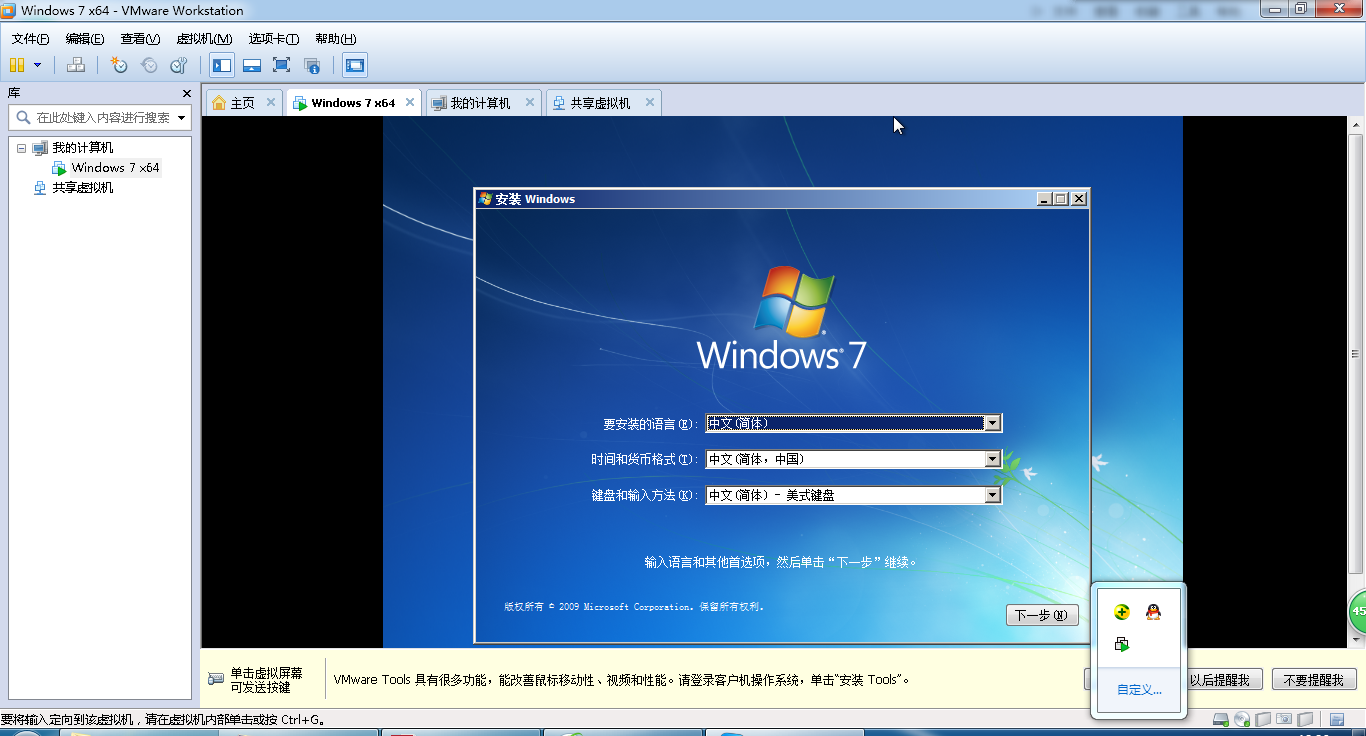Select Windows 7 x64 in library tree
This screenshot has height=736, width=1366.
click(115, 168)
